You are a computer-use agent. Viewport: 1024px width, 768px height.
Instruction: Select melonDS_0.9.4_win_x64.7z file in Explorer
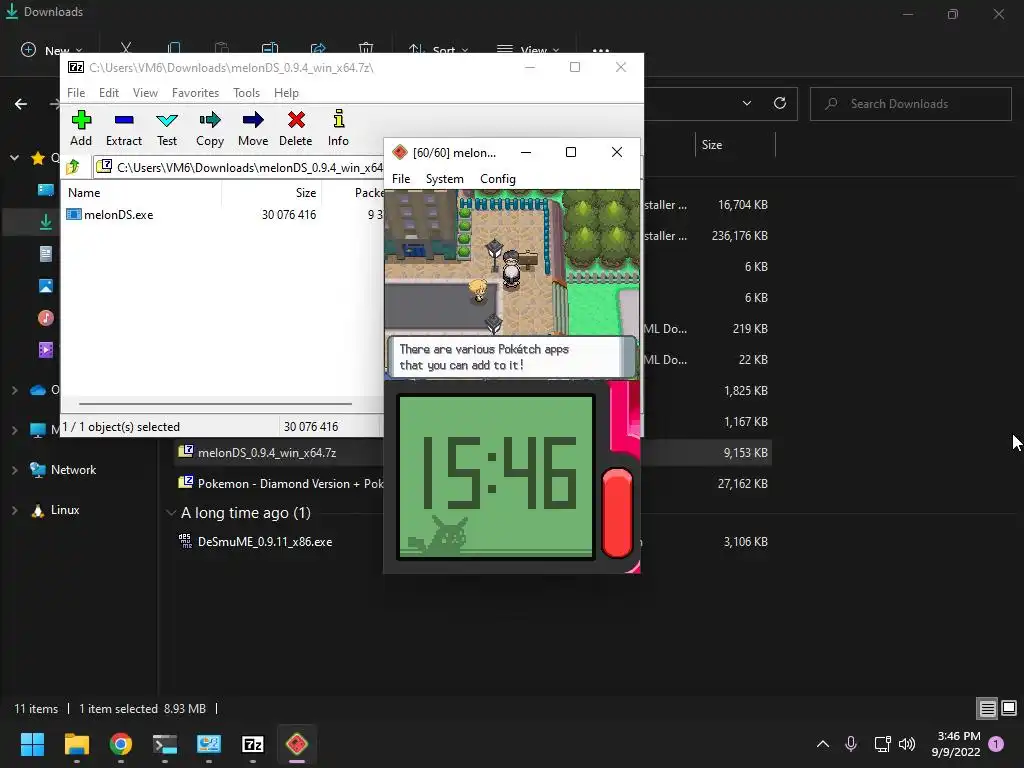coord(266,453)
